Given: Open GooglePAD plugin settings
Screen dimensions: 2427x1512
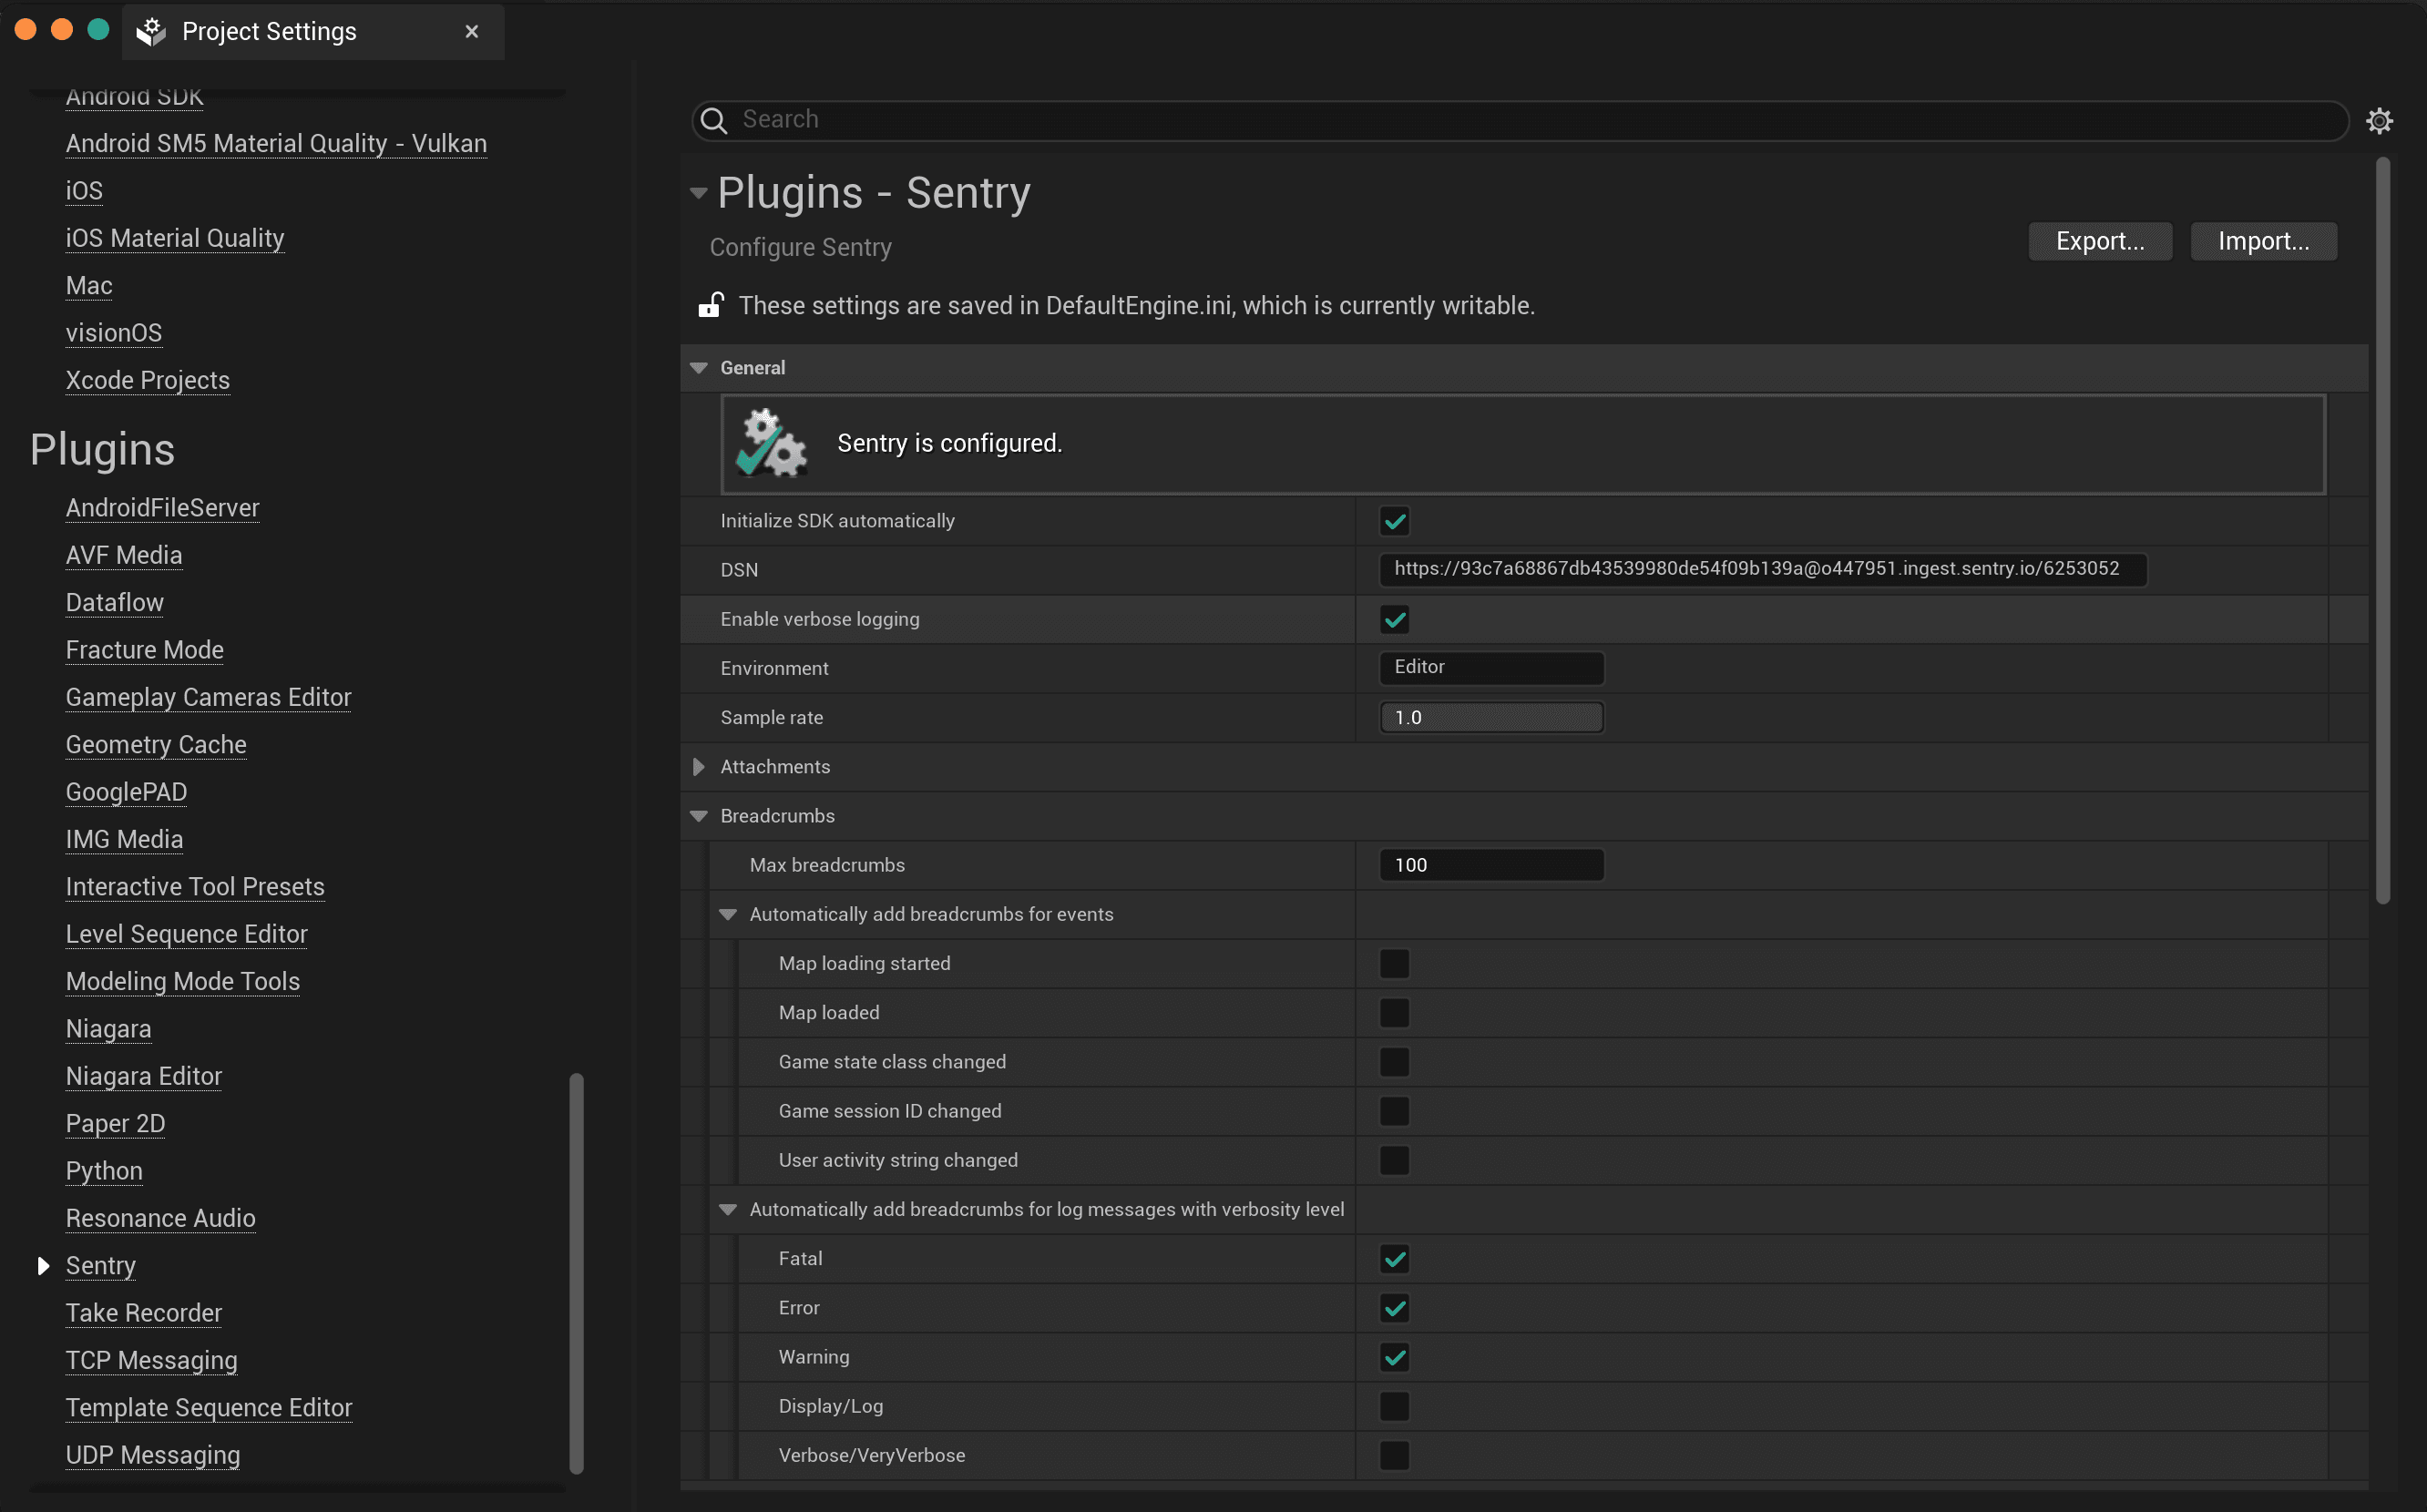Looking at the screenshot, I should click(126, 792).
